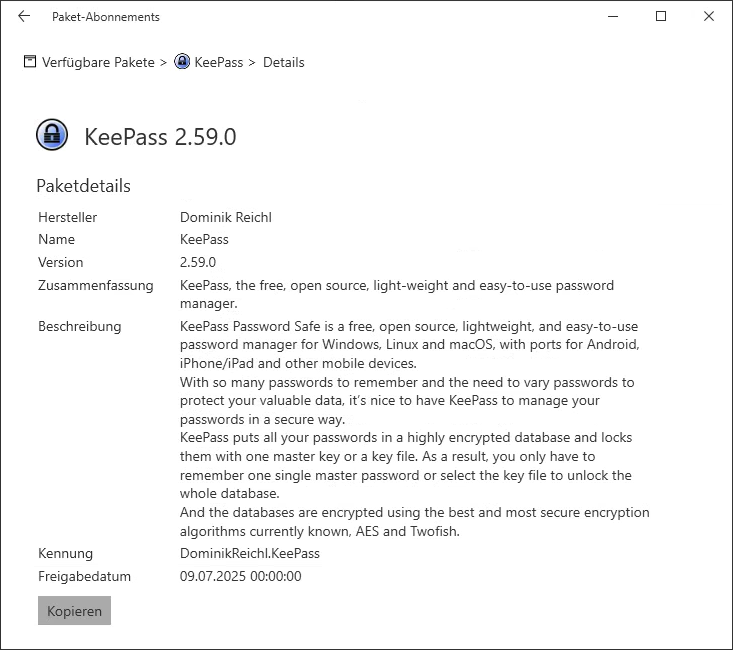Click the Version value 2.59.0 in details
The image size is (733, 650).
click(x=197, y=262)
